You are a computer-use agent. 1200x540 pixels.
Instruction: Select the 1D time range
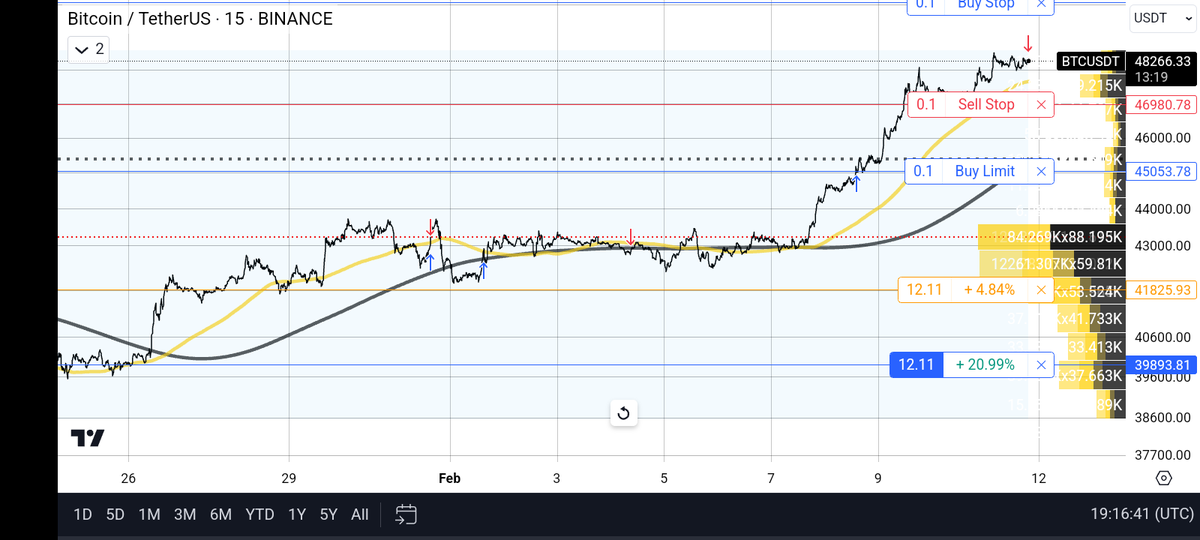[83, 515]
